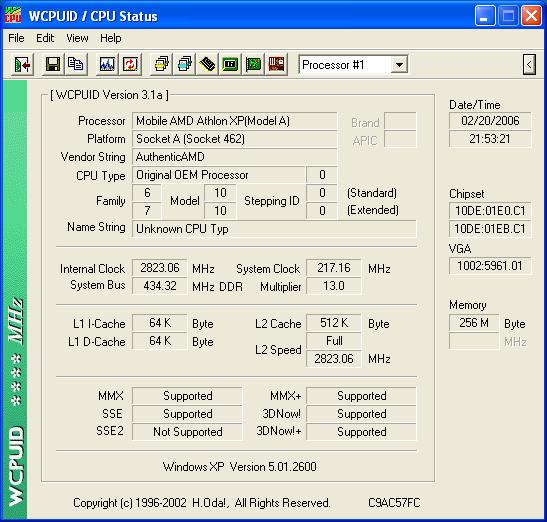The height and width of the screenshot is (522, 547).
Task: Click the VGA value 1002:5961.01
Action: (490, 266)
